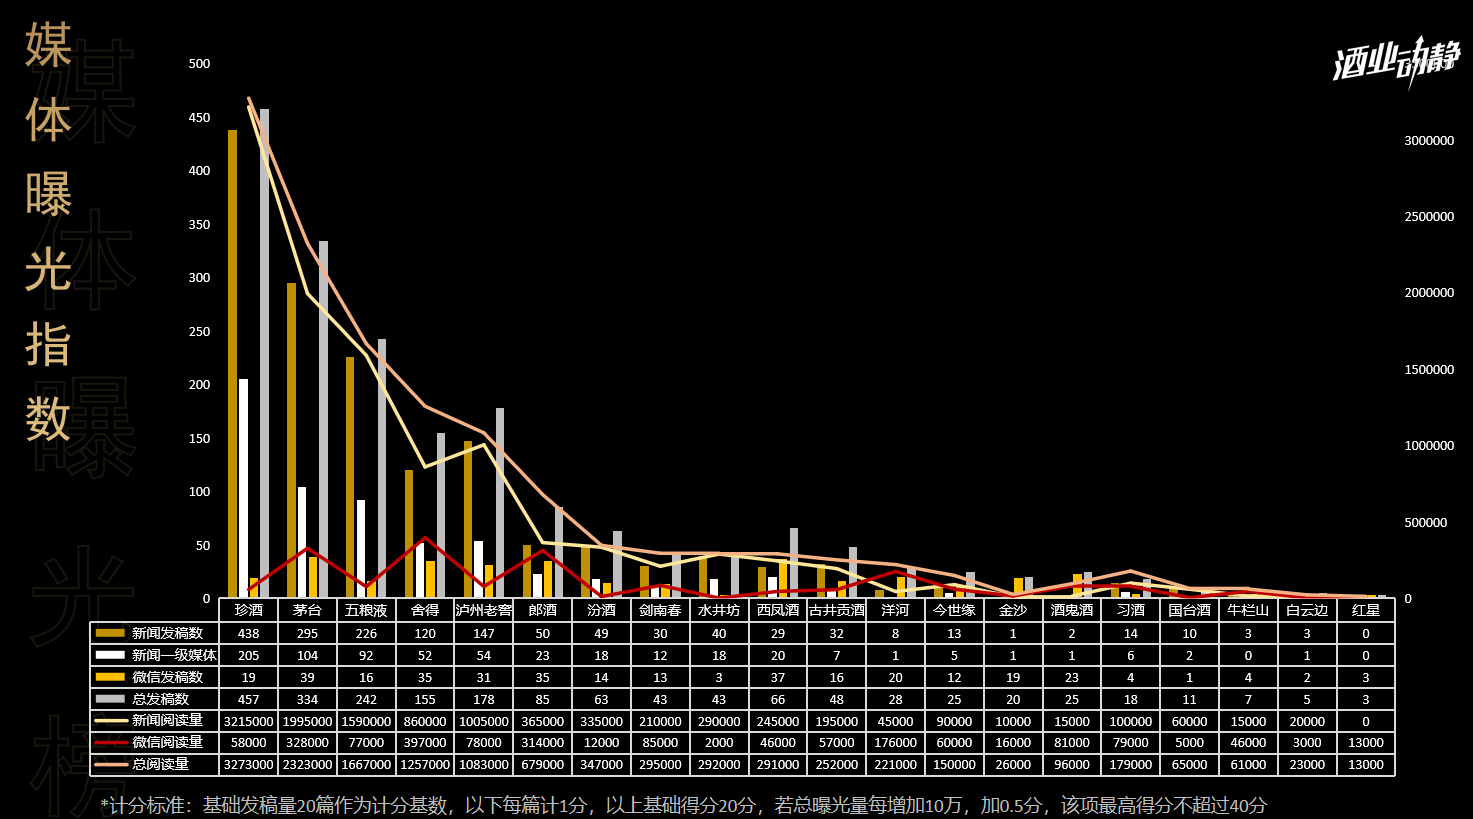
Task: Click the red 微信阅读量 line legend marker
Action: pyautogui.click(x=110, y=742)
